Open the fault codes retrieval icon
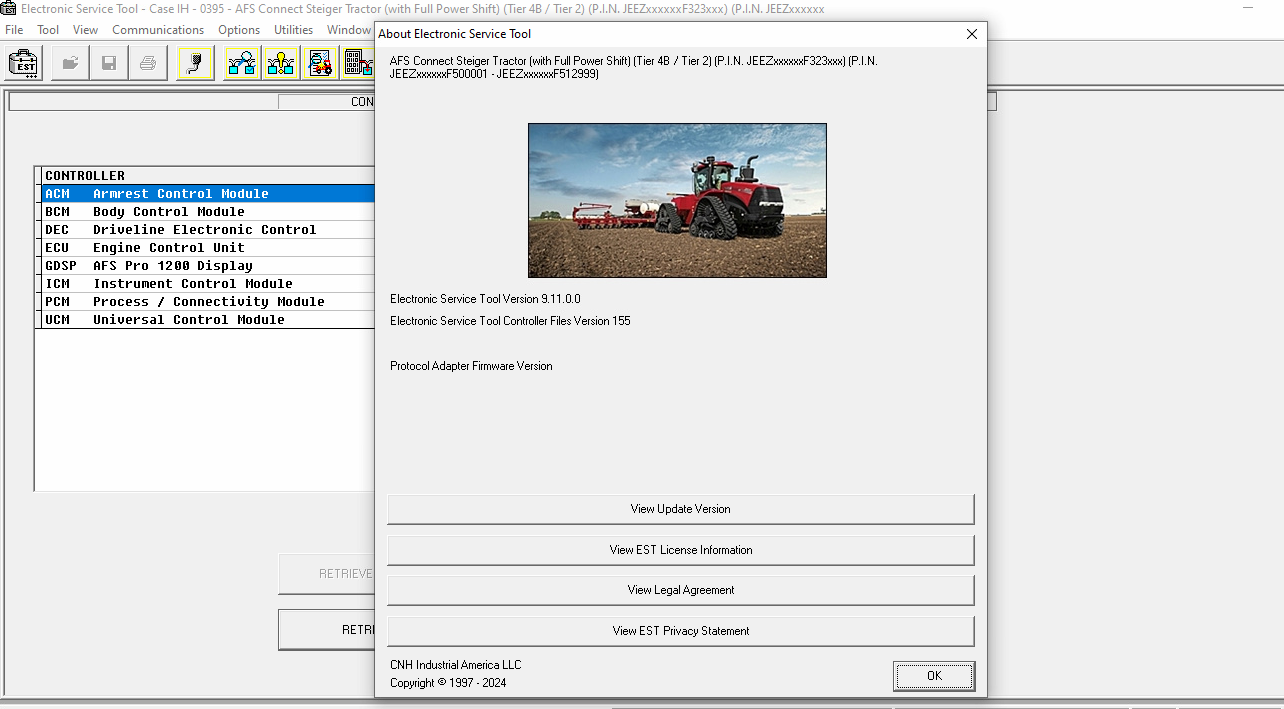 click(280, 62)
